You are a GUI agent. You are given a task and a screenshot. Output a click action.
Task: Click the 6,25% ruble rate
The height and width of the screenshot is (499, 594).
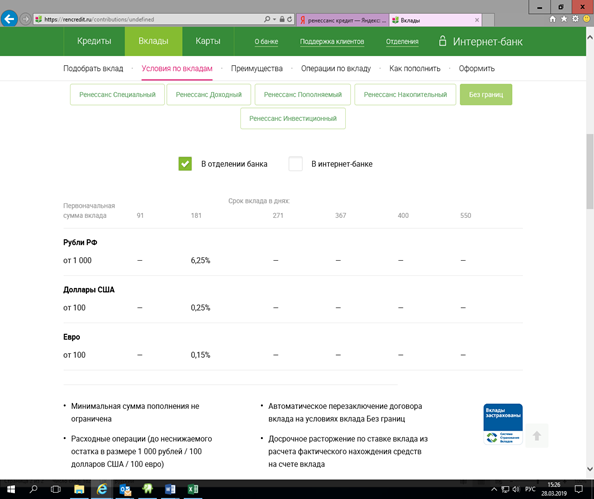[200, 260]
